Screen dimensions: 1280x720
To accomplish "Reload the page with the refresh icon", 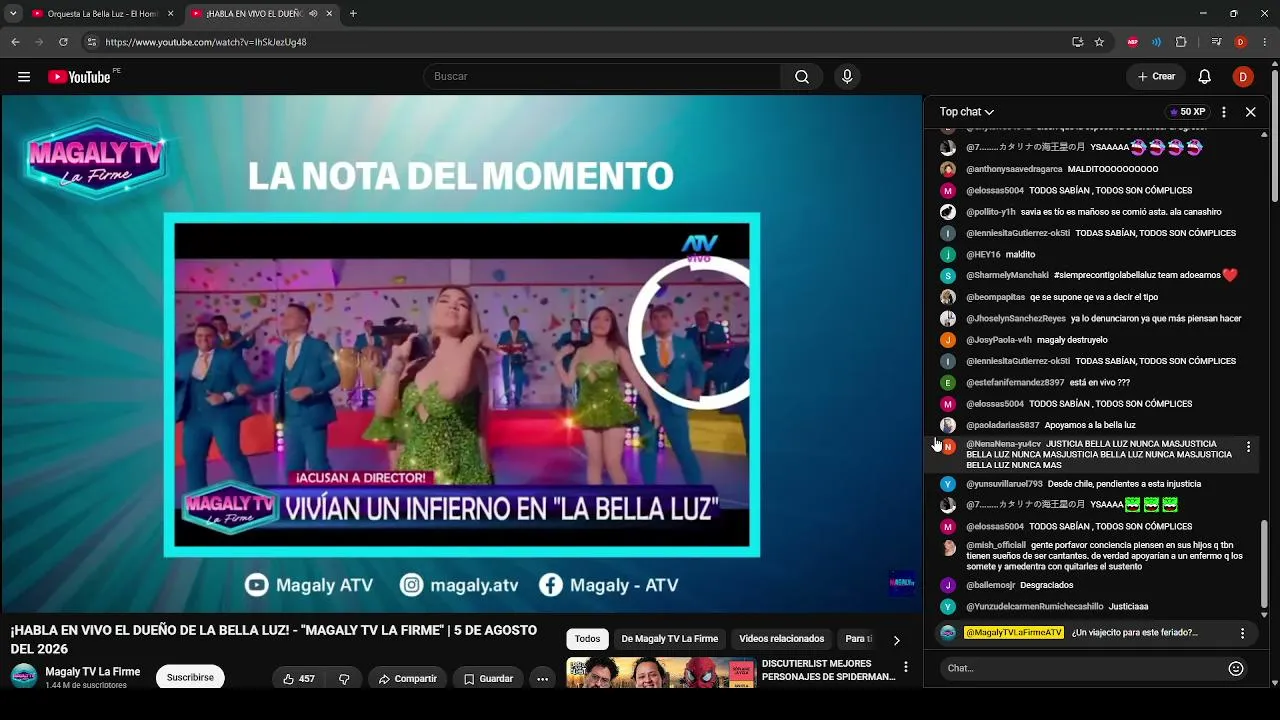I will pos(63,42).
